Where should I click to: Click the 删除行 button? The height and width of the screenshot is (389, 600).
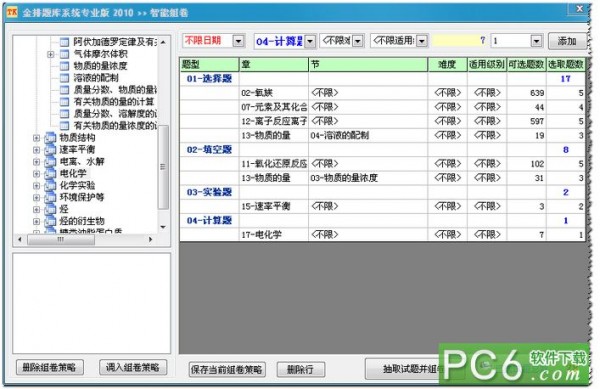[x=300, y=369]
